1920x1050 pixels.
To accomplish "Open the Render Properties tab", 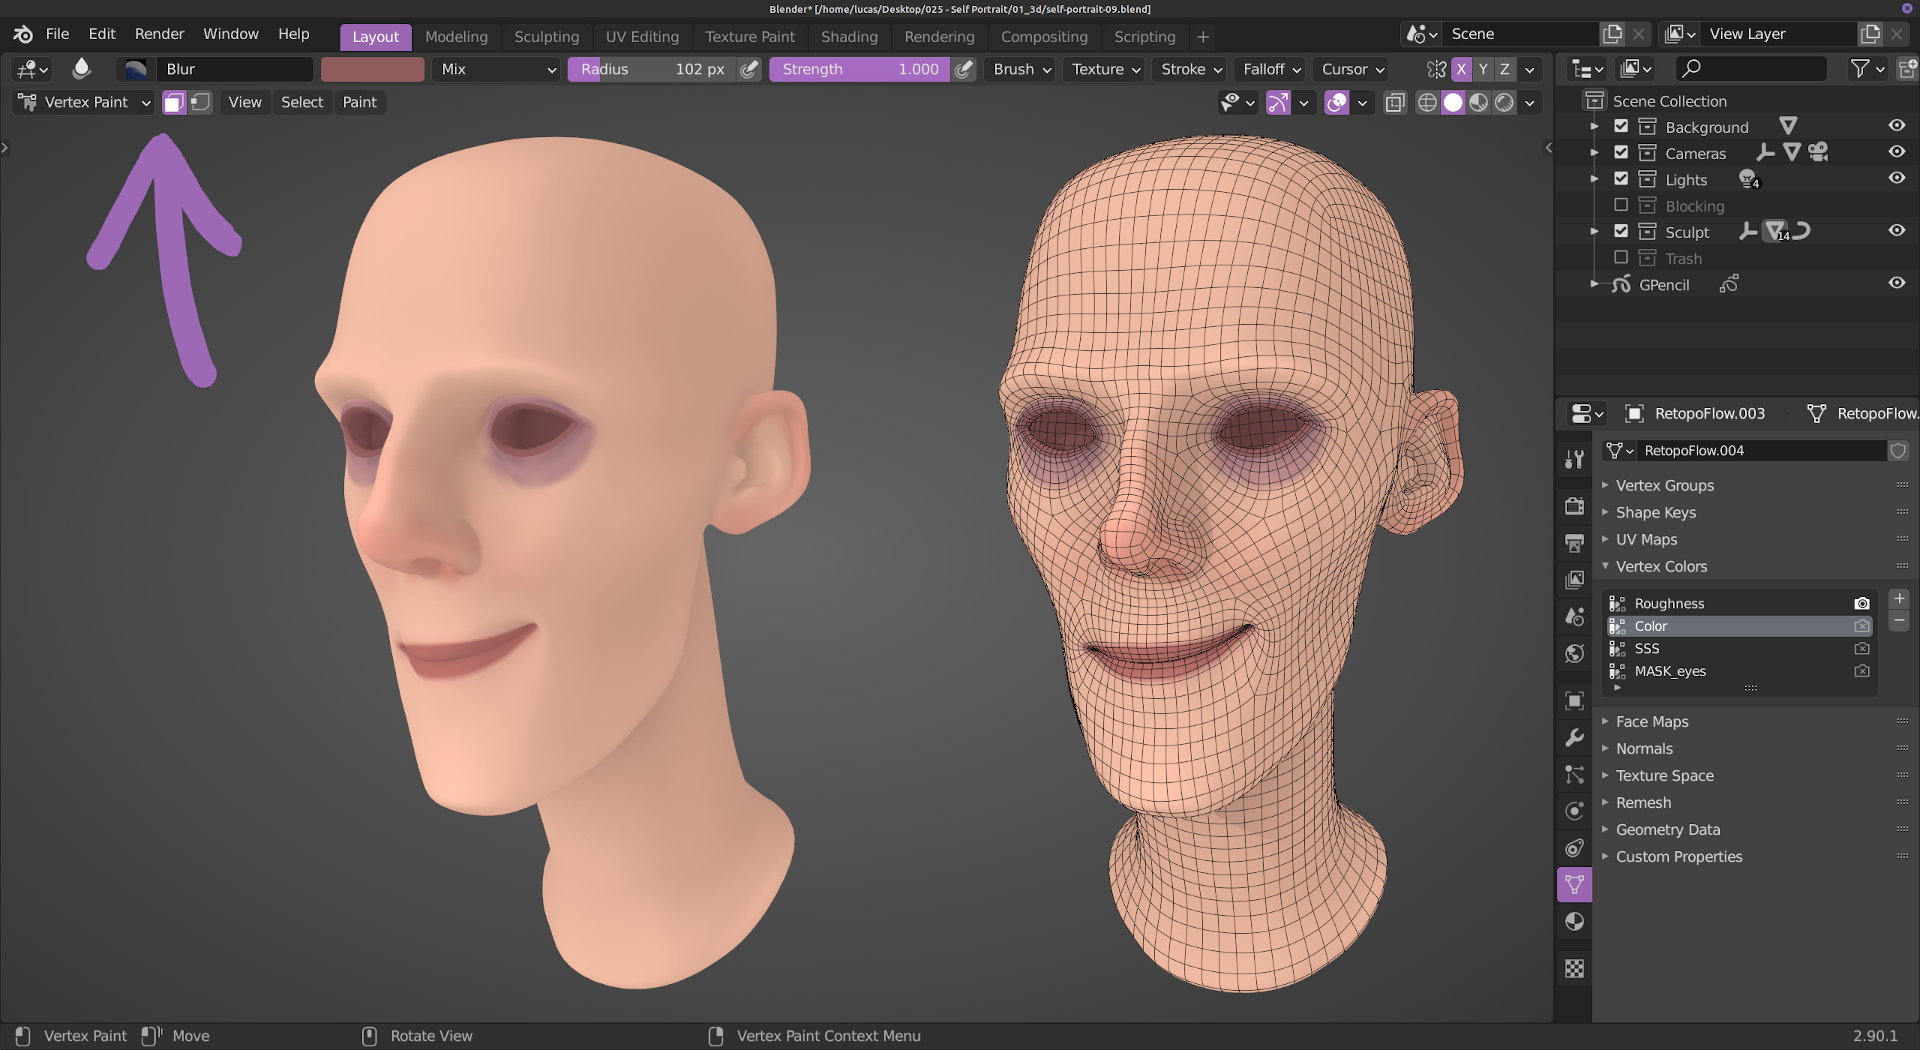I will coord(1574,506).
